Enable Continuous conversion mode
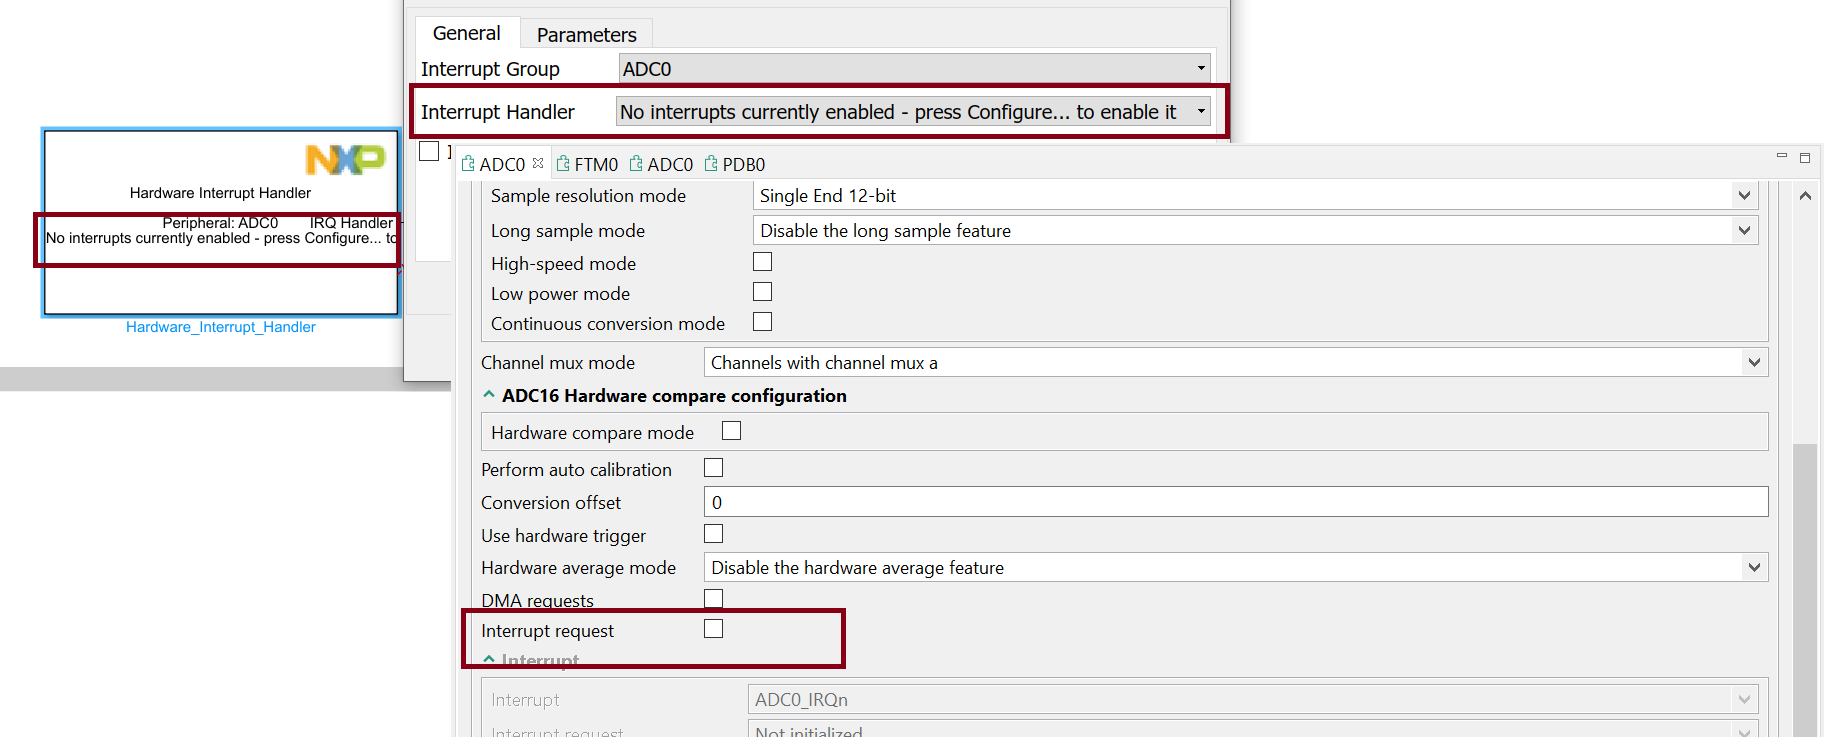 [x=762, y=322]
